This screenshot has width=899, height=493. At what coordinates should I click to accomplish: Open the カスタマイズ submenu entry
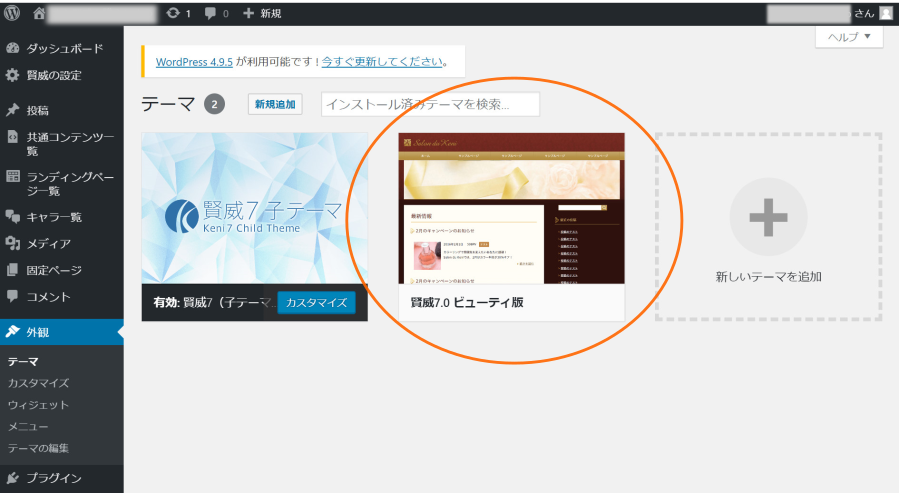[38, 383]
